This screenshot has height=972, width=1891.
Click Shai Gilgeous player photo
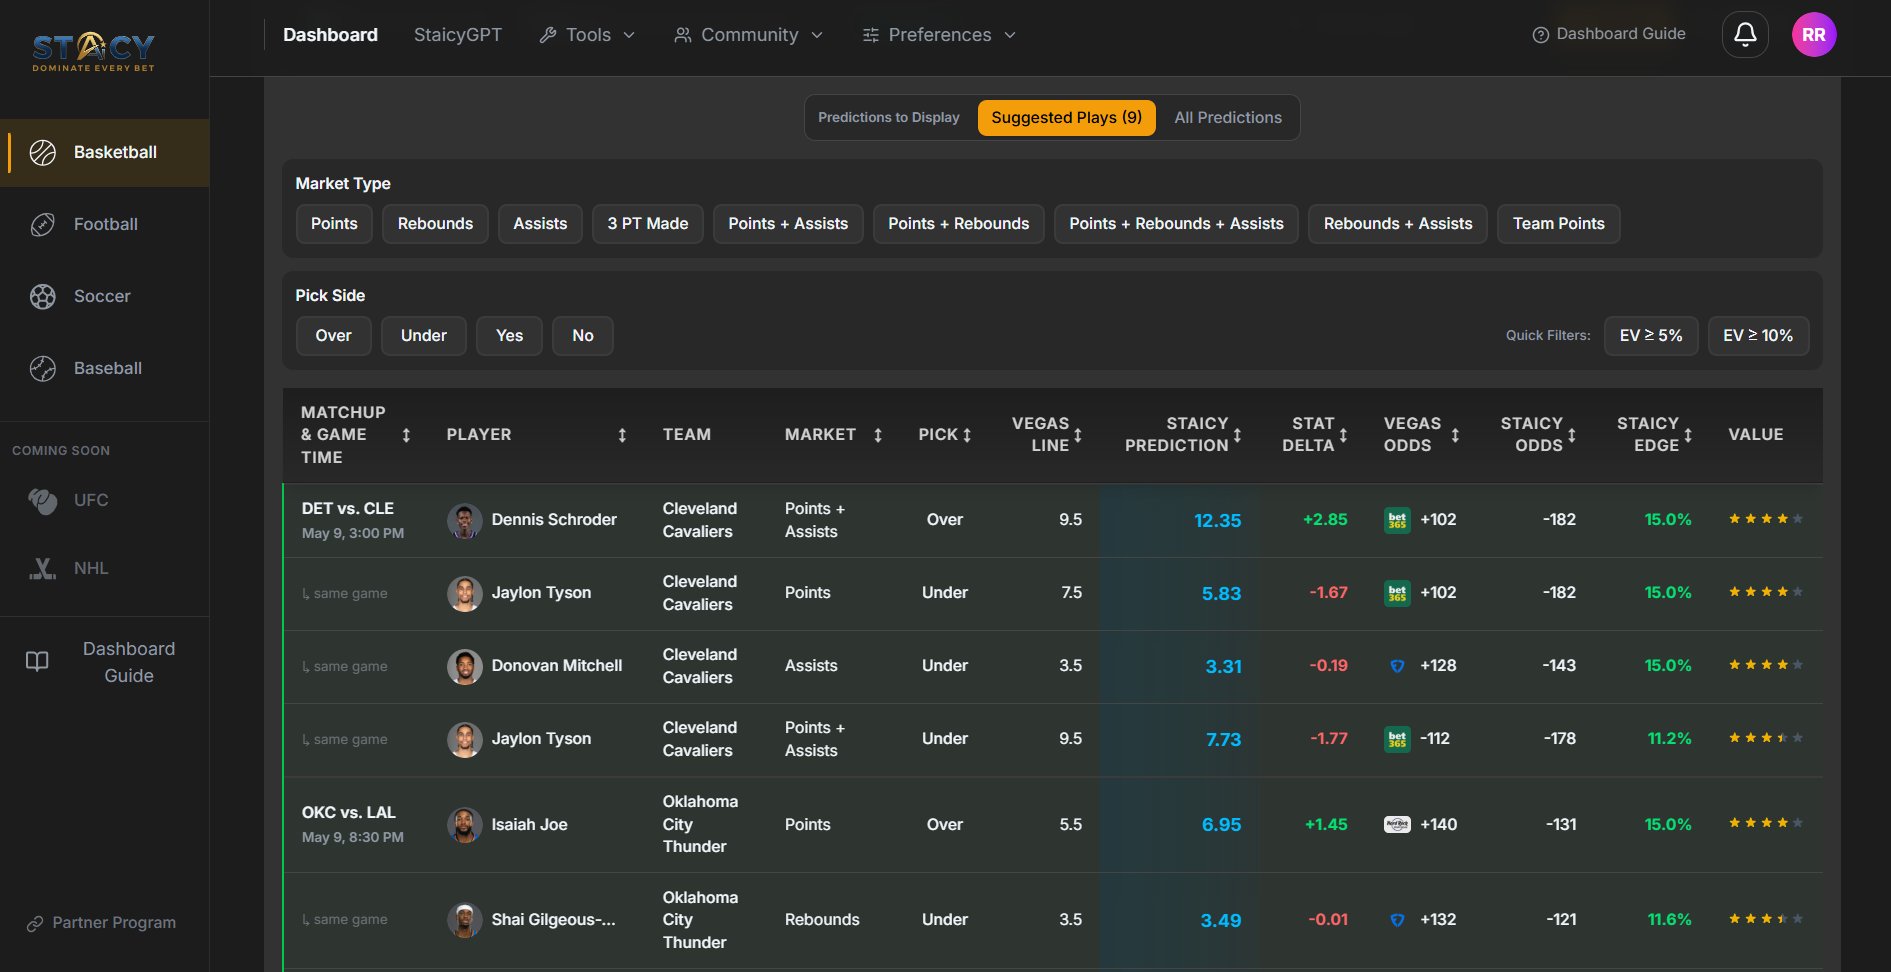click(464, 920)
